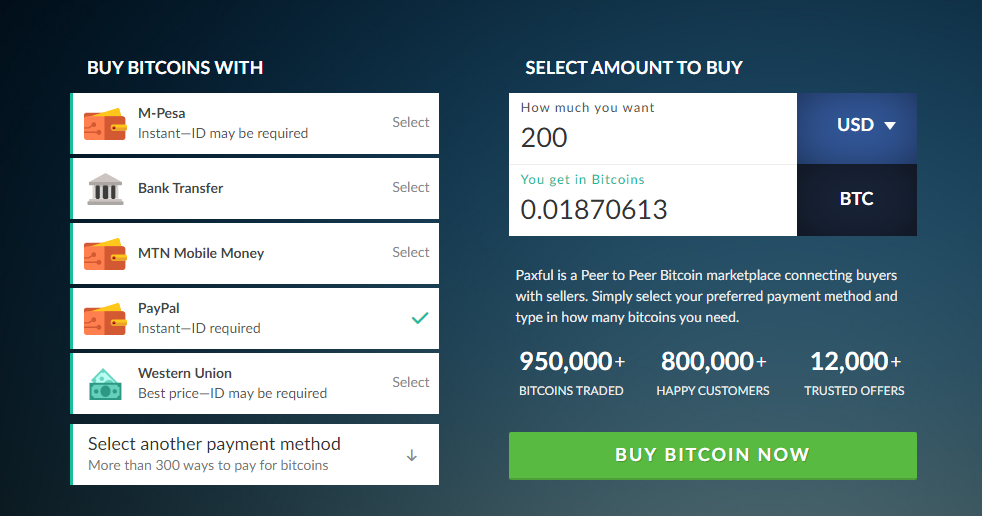Click PayPal's green checkmark
This screenshot has height=516, width=982.
click(x=420, y=318)
